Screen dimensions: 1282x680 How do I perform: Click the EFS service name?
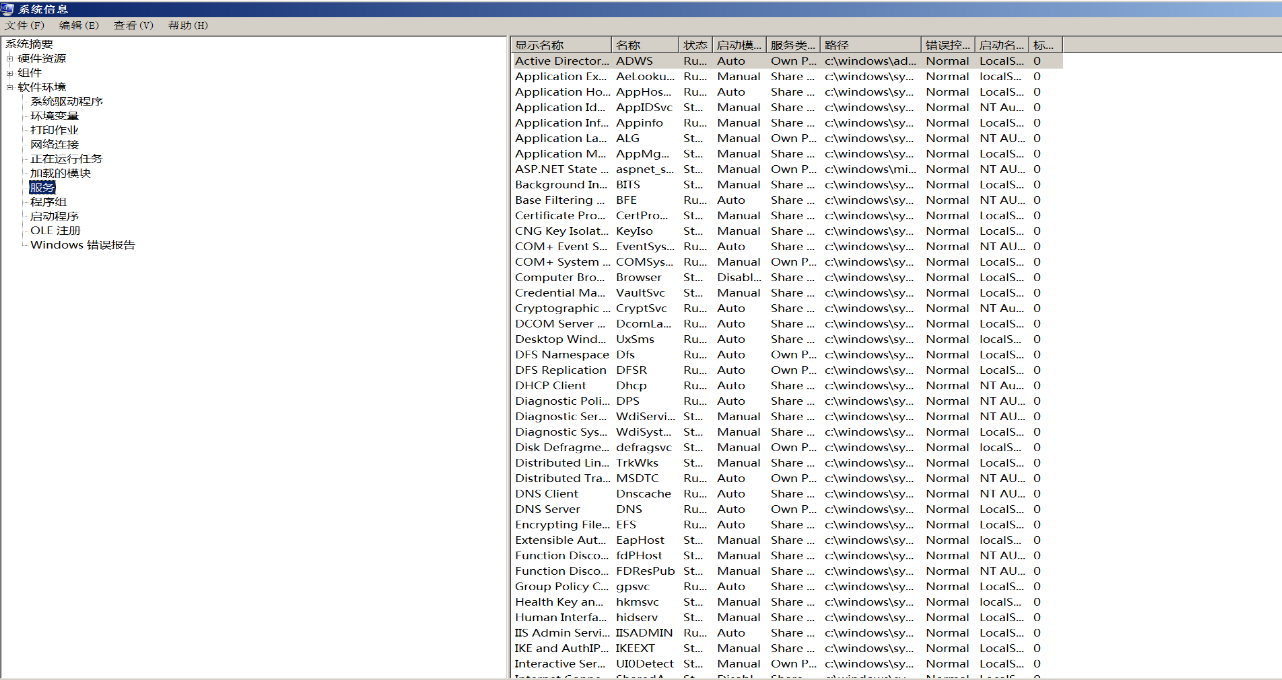point(626,525)
